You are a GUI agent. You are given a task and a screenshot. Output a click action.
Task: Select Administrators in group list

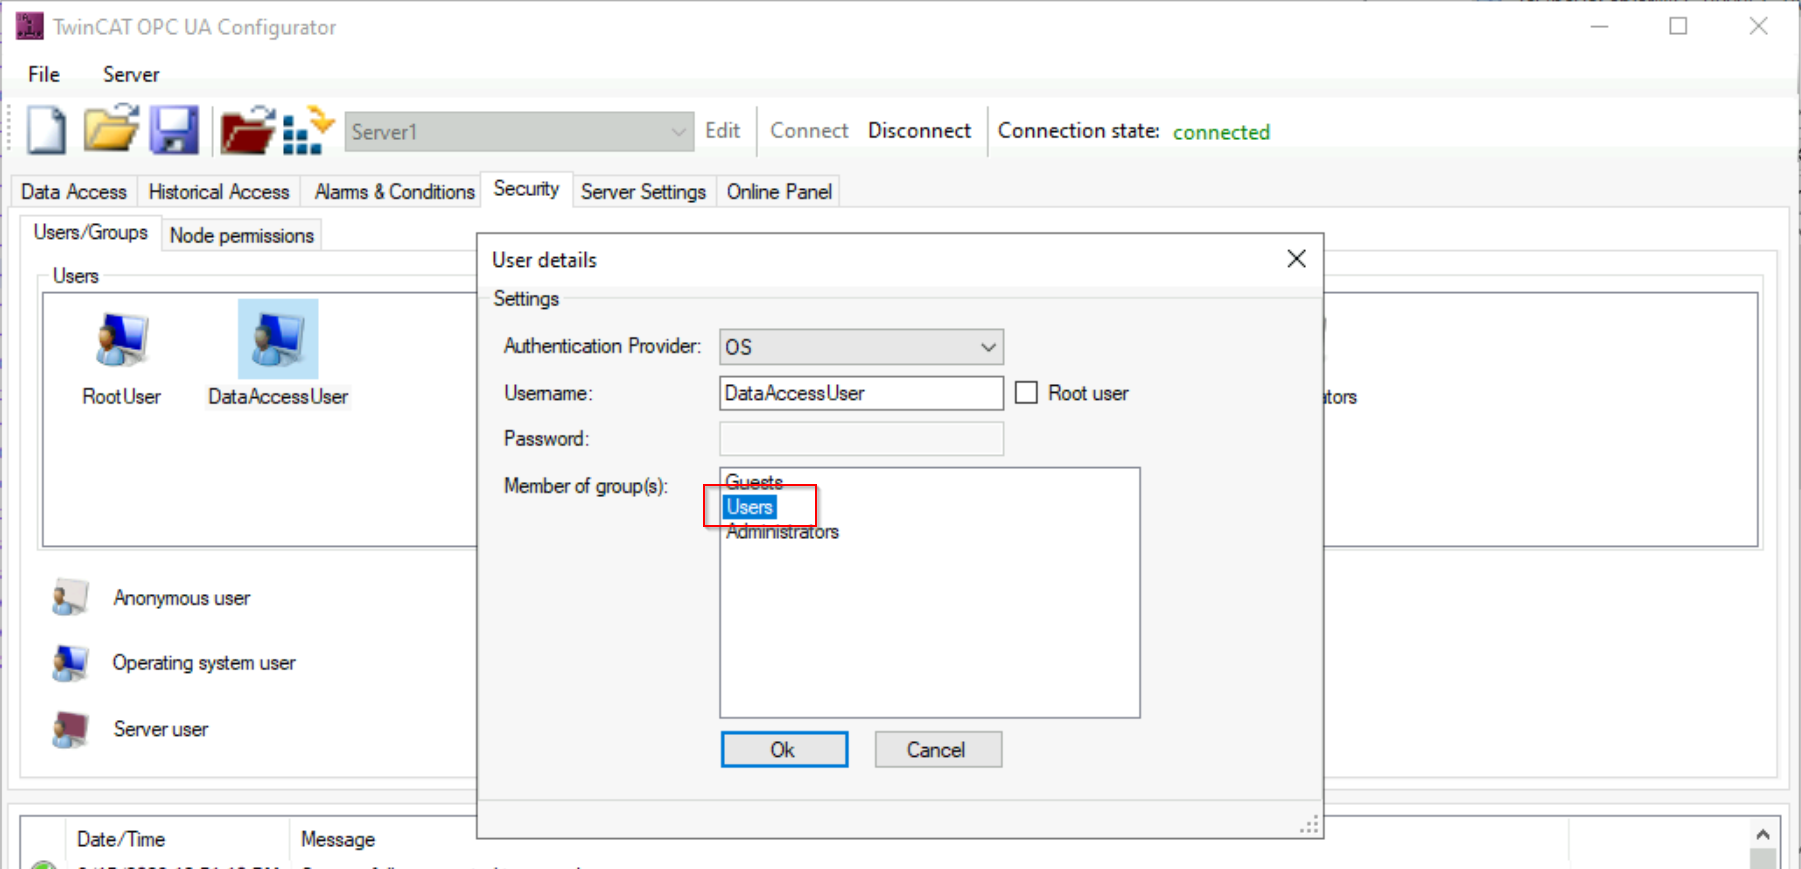tap(782, 532)
